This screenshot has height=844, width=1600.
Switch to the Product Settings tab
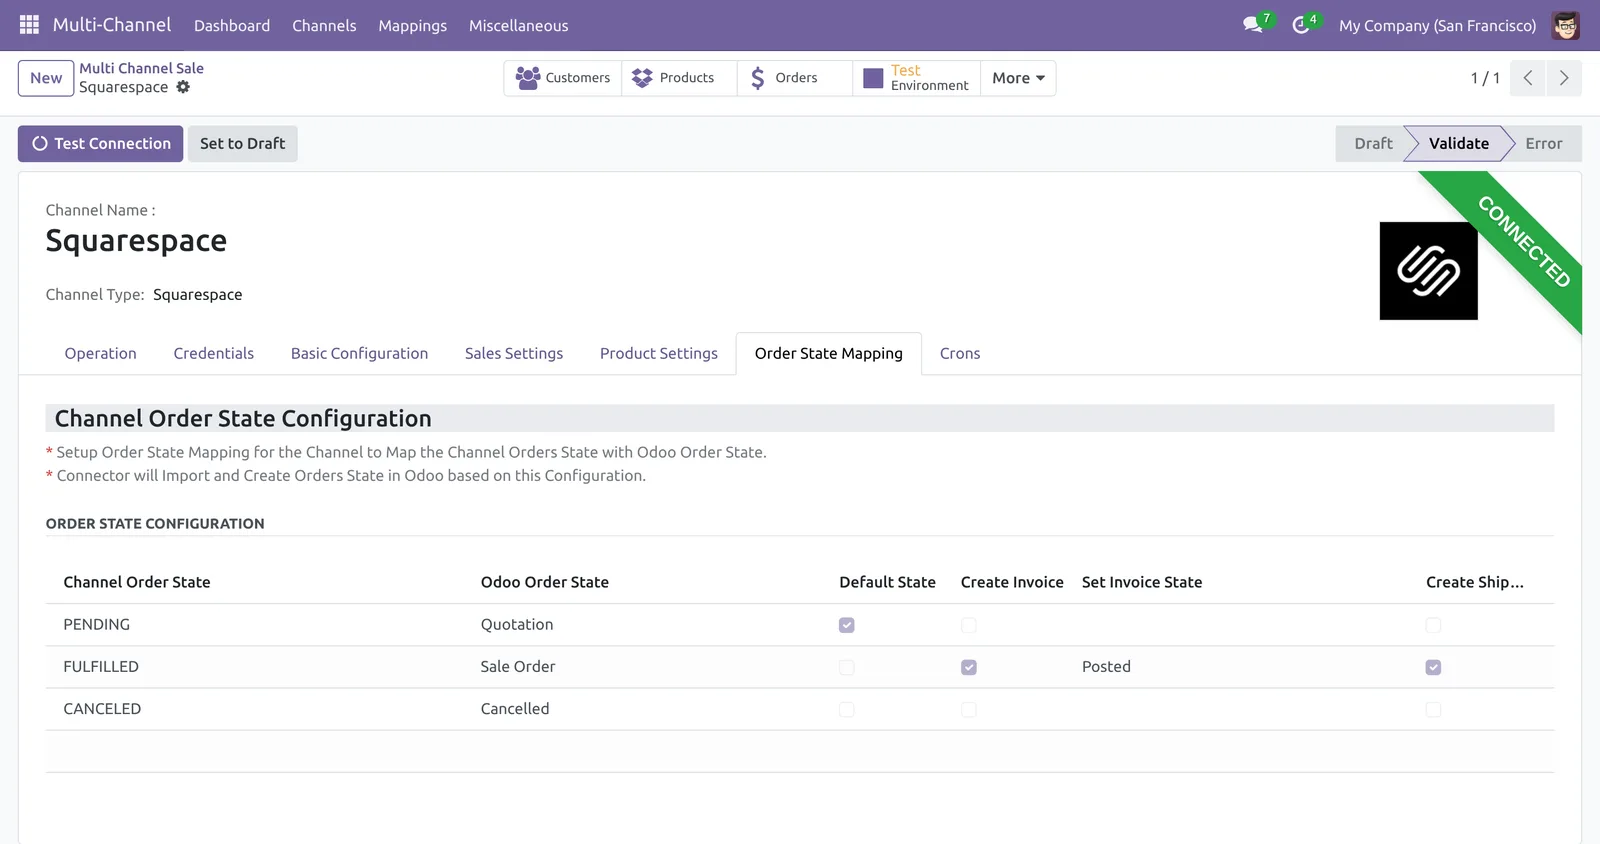pos(659,353)
